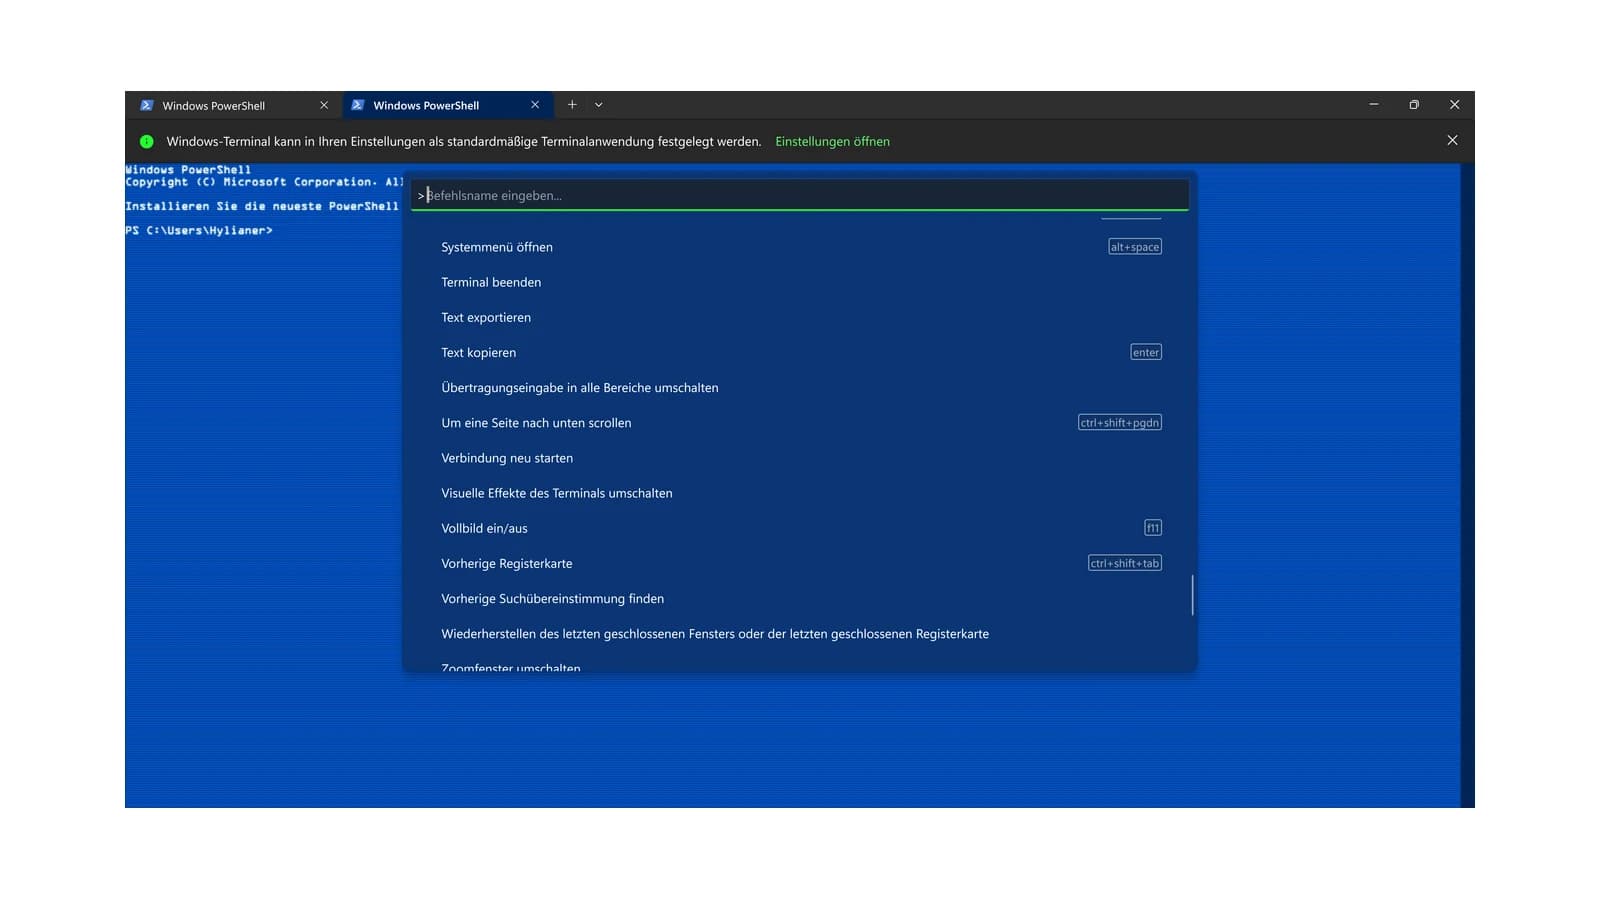Run 'Wiederherstellen des letzten geschlossenen Fensters' command

[x=800, y=634]
